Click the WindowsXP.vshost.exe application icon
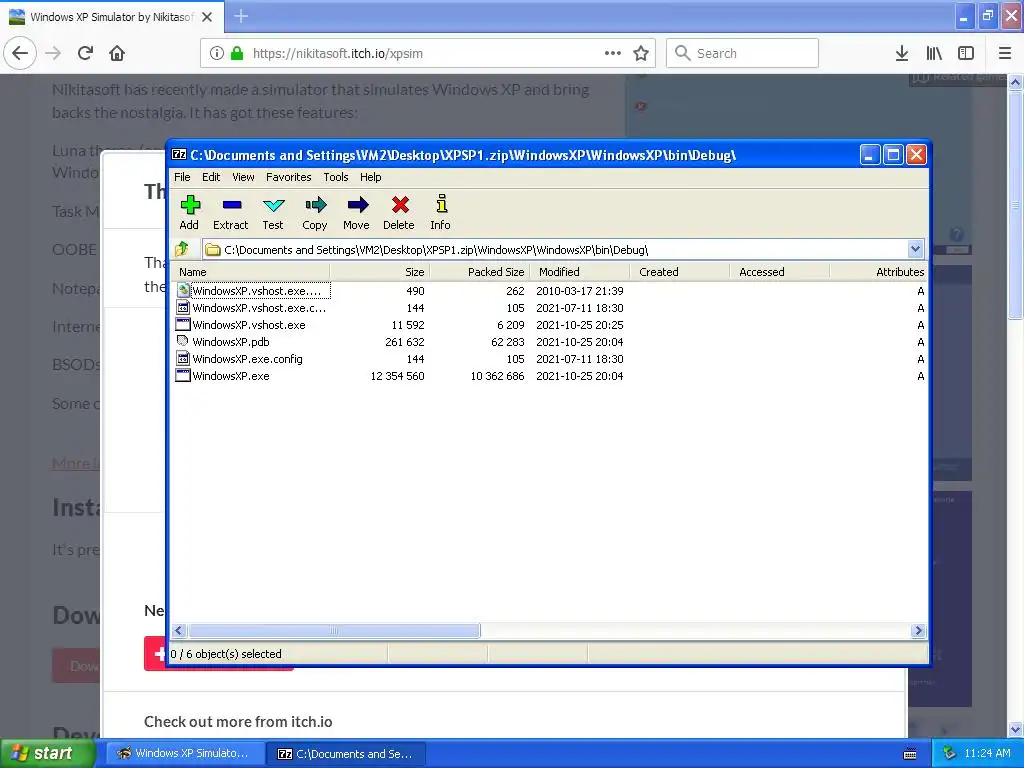The width and height of the screenshot is (1024, 768). [x=183, y=325]
